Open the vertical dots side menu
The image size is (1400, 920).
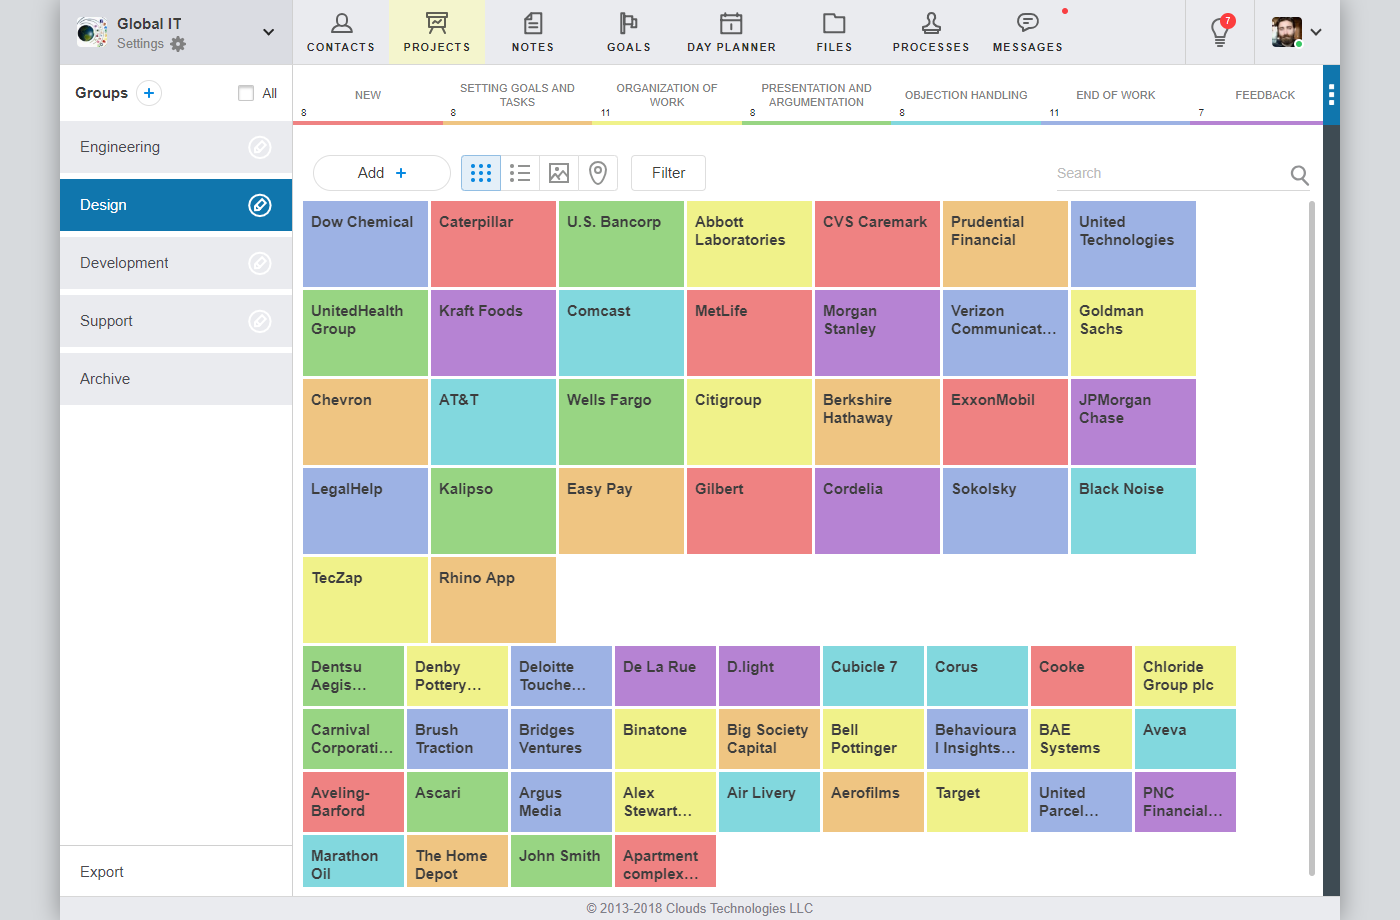pos(1331,95)
